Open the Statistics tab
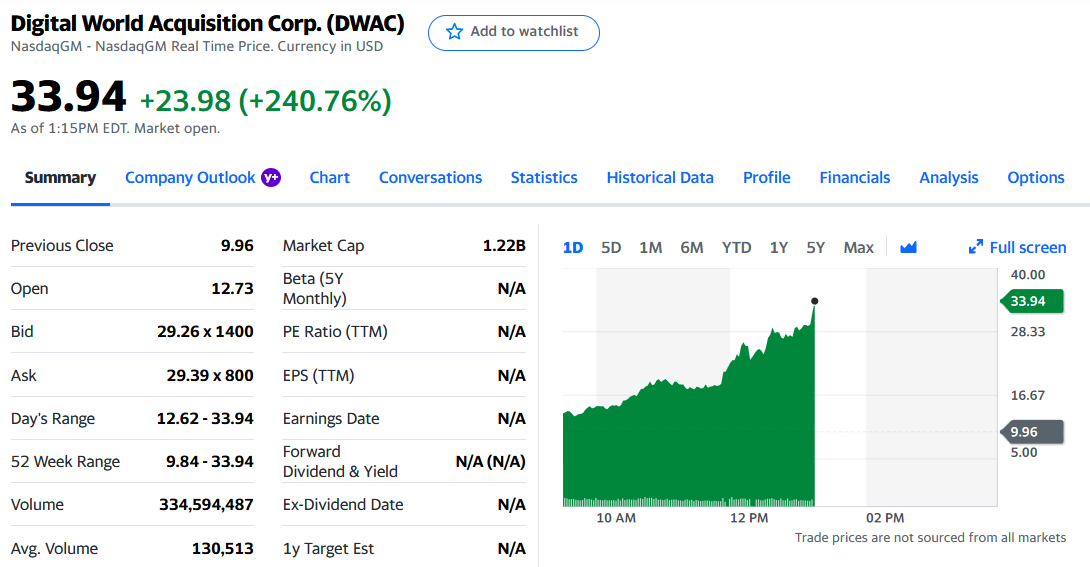This screenshot has width=1090, height=567. coord(544,178)
